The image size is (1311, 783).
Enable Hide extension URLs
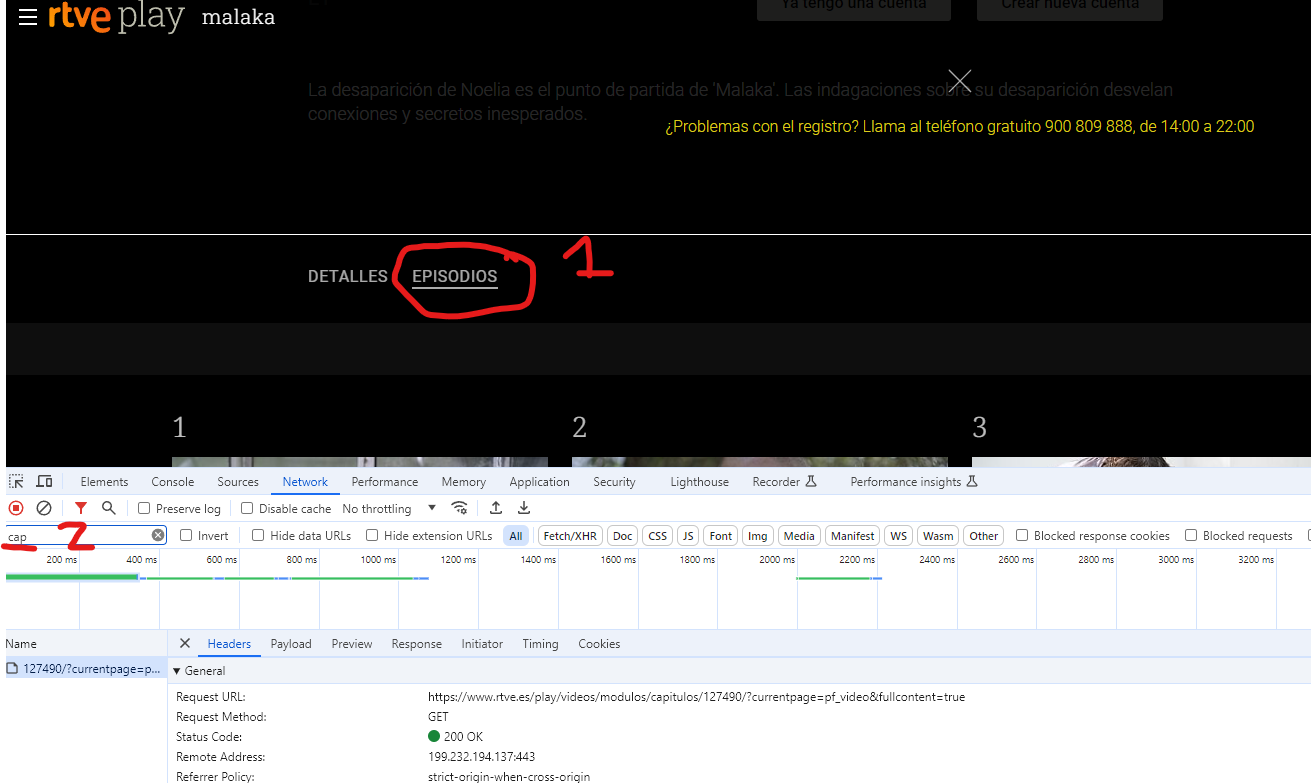[372, 536]
